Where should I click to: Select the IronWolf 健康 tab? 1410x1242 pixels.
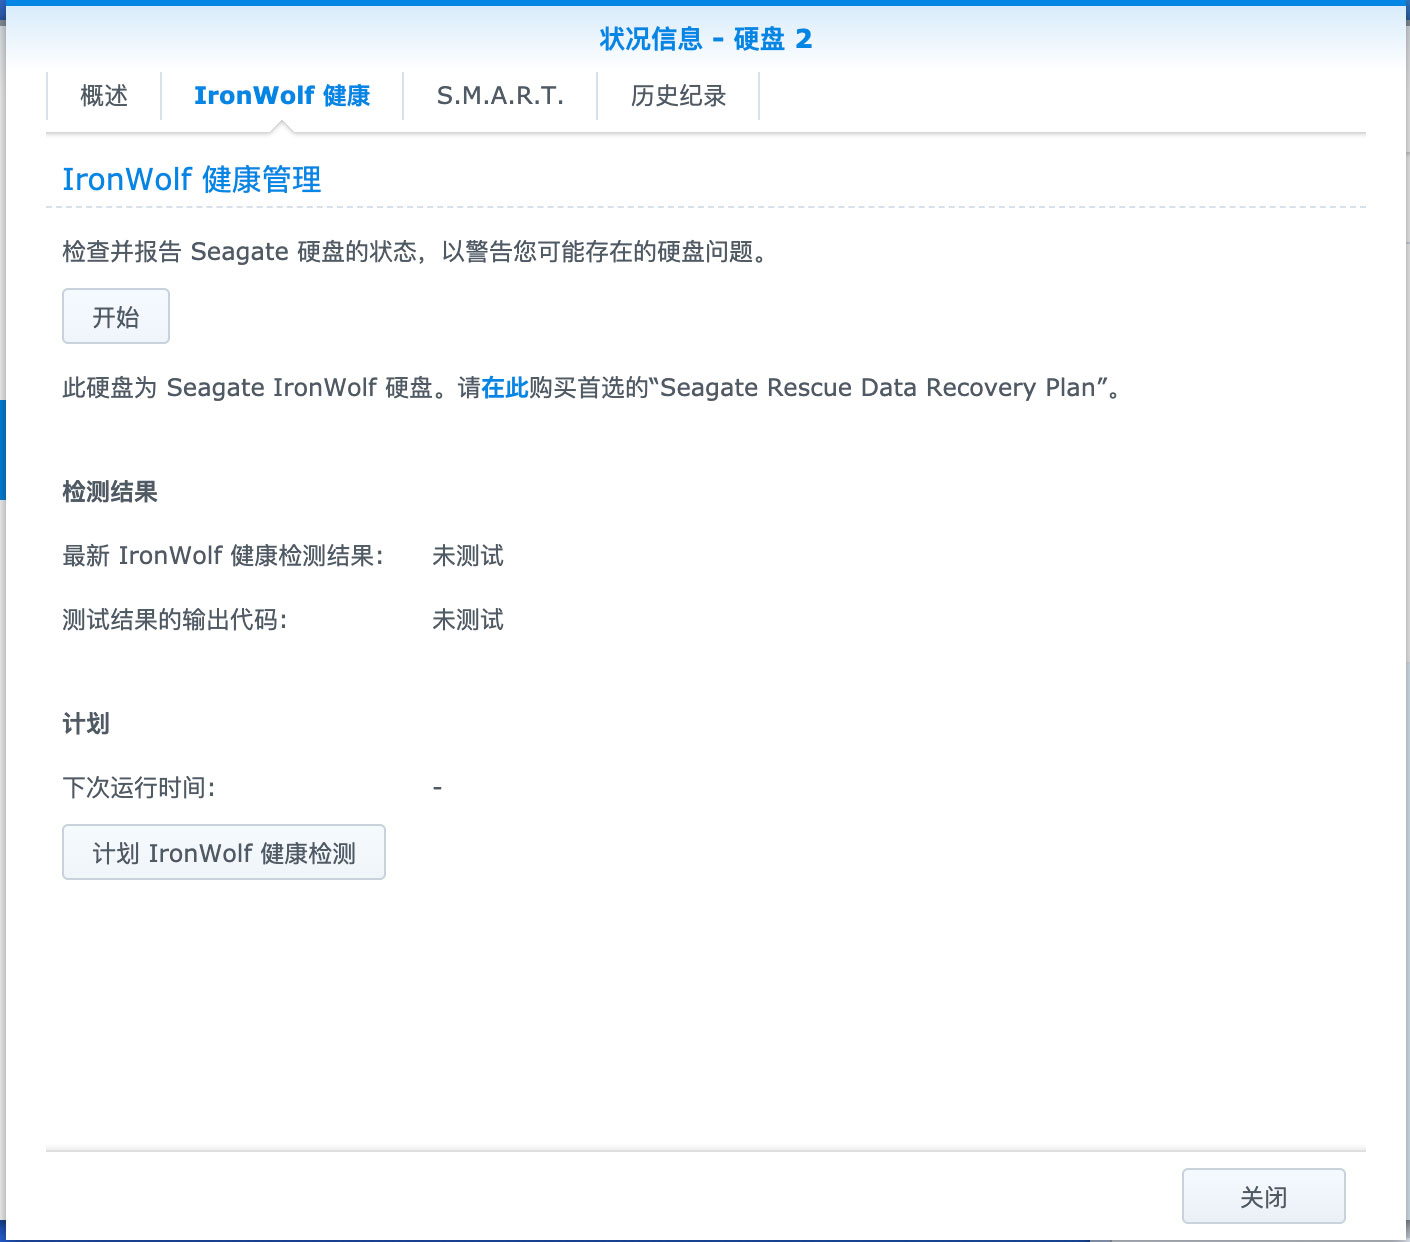(282, 96)
